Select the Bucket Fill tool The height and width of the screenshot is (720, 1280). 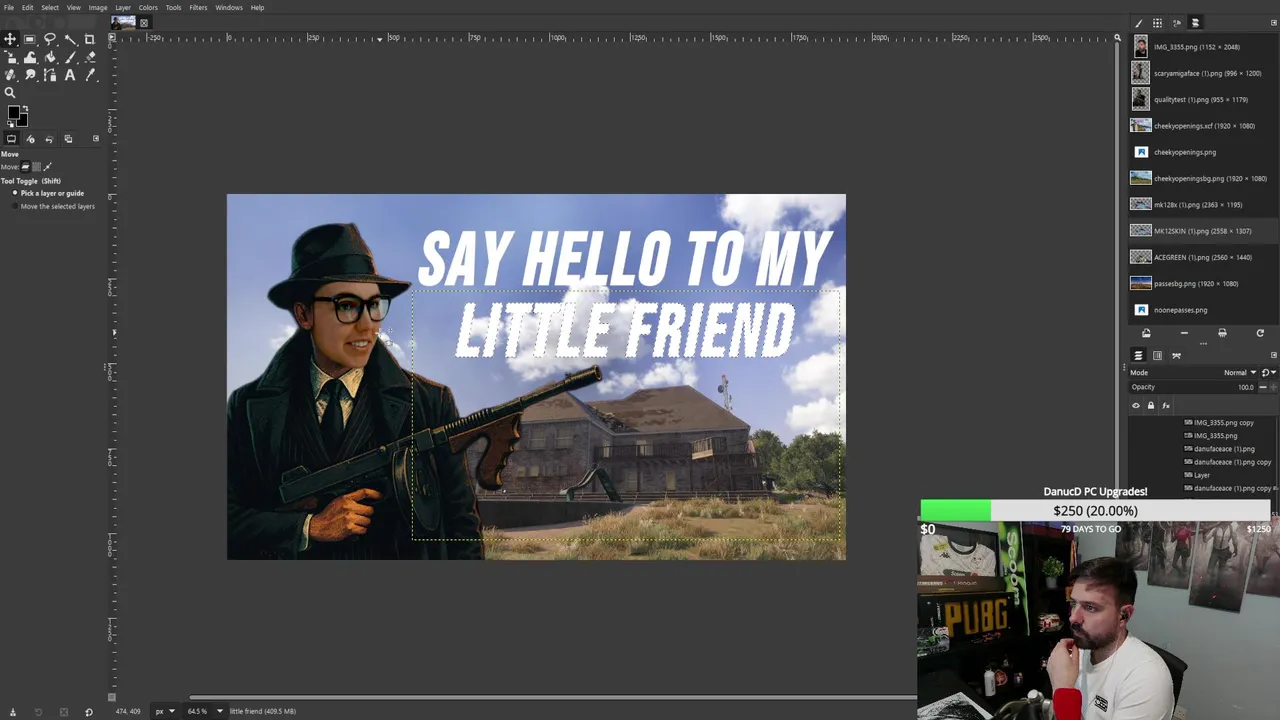pos(50,57)
